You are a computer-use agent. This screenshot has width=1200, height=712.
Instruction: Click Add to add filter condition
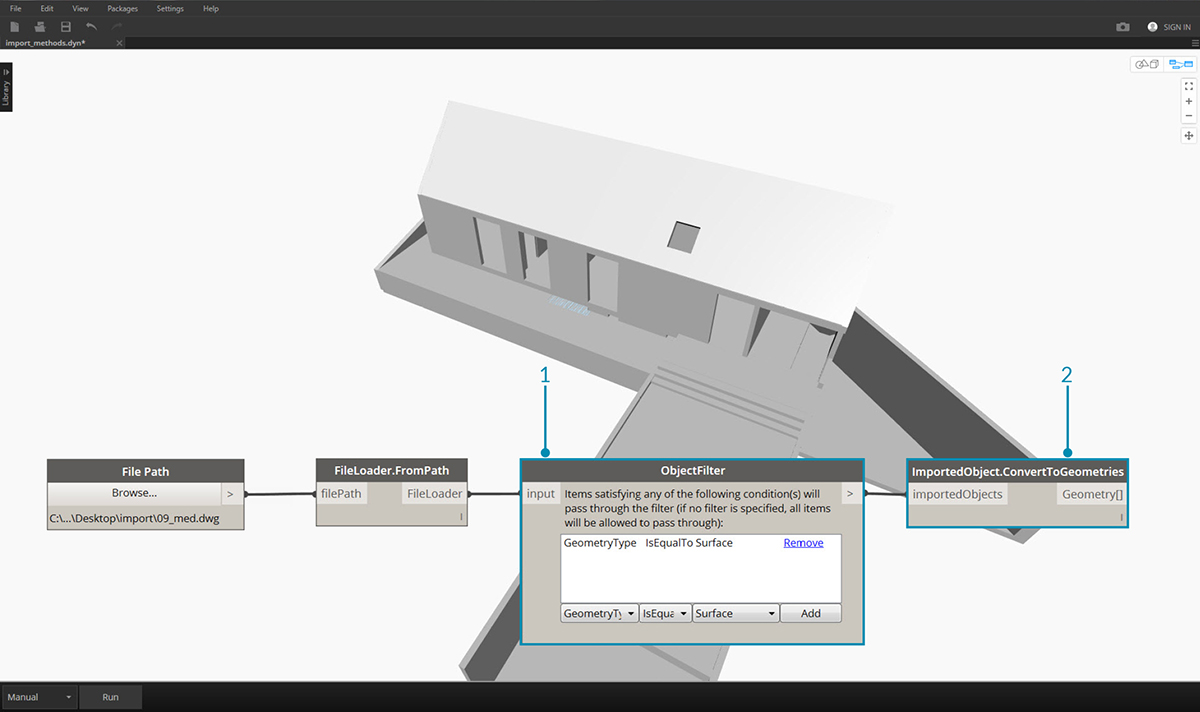(x=811, y=613)
